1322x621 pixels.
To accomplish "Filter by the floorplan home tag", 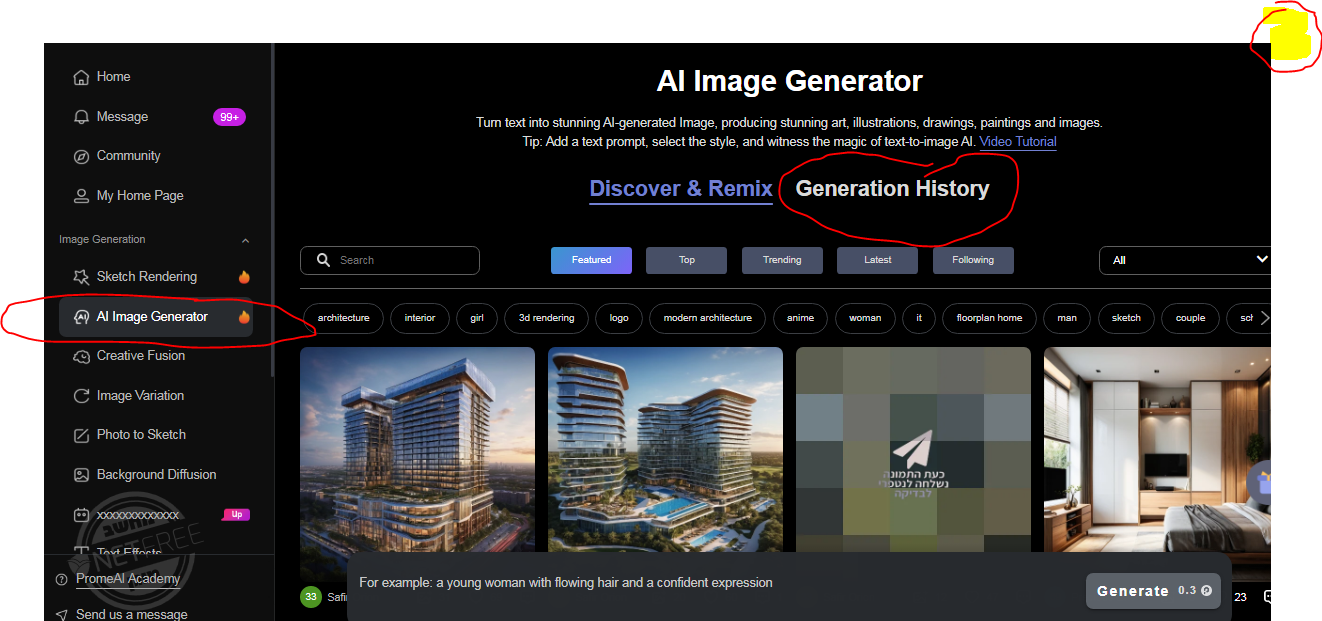I will point(989,318).
